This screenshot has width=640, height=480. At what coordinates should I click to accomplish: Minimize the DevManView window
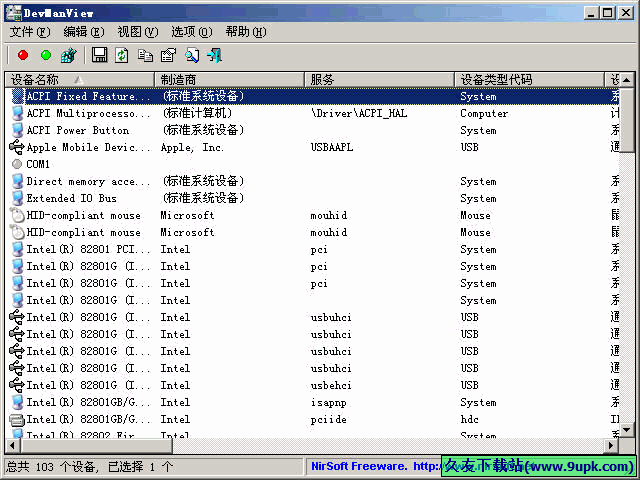[x=591, y=13]
